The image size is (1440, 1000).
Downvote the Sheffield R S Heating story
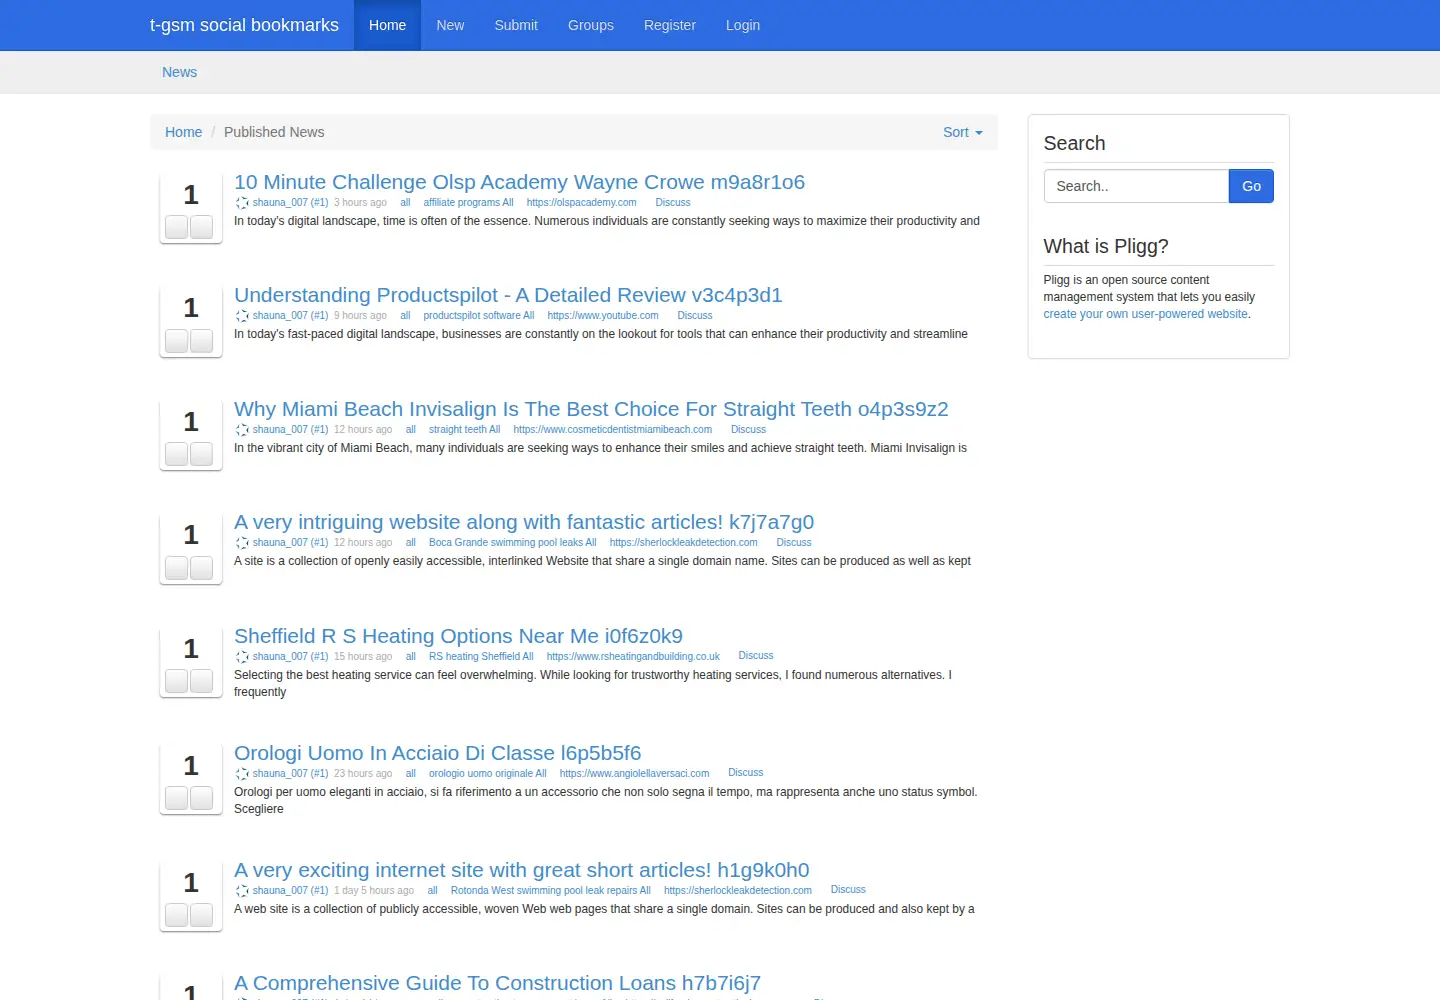tap(201, 681)
